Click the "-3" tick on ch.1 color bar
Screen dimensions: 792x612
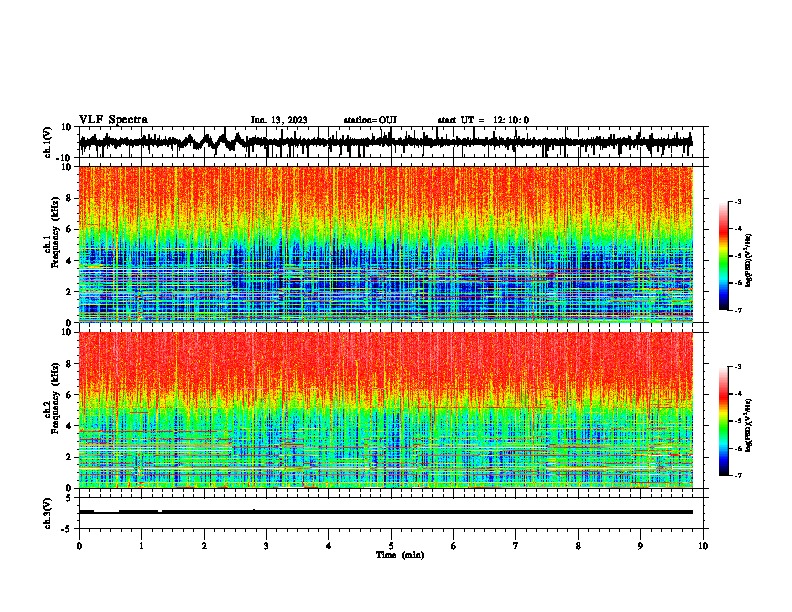coord(738,202)
